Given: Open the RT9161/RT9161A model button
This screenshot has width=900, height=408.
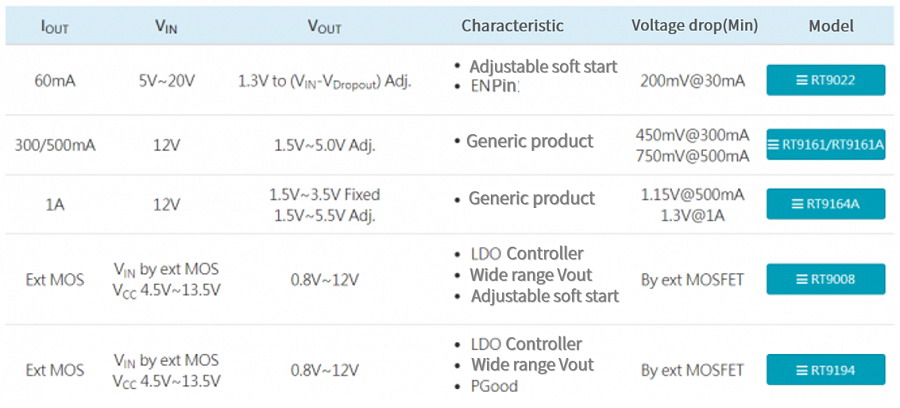Looking at the screenshot, I should (x=825, y=145).
